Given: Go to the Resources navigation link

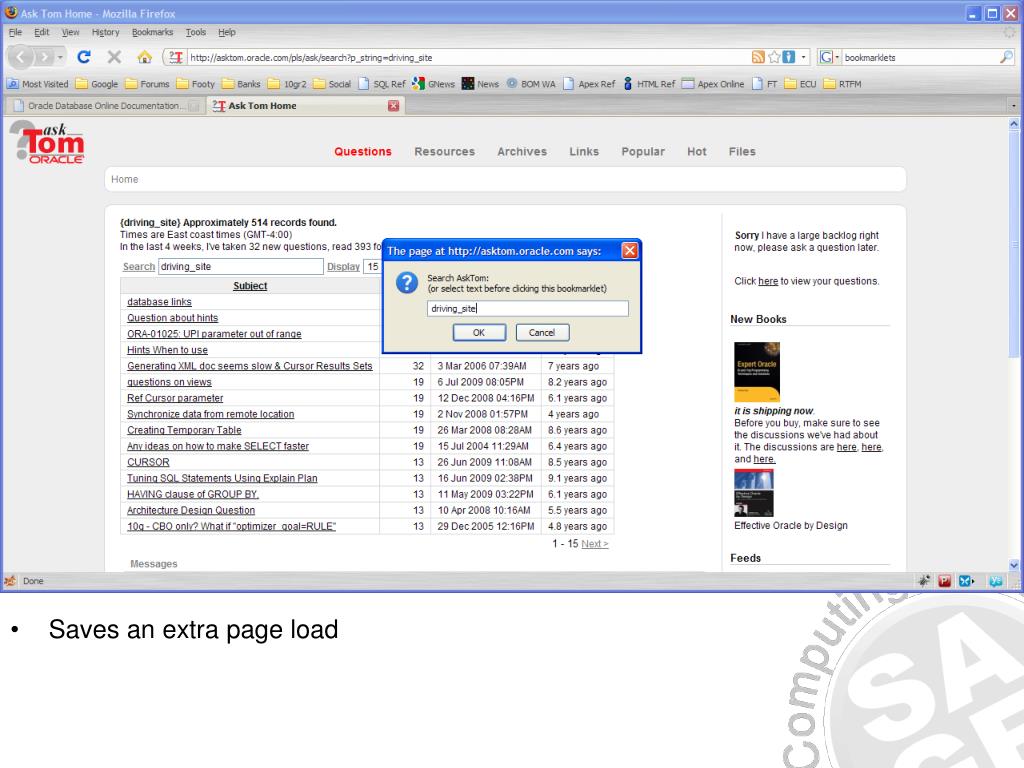Looking at the screenshot, I should [445, 152].
